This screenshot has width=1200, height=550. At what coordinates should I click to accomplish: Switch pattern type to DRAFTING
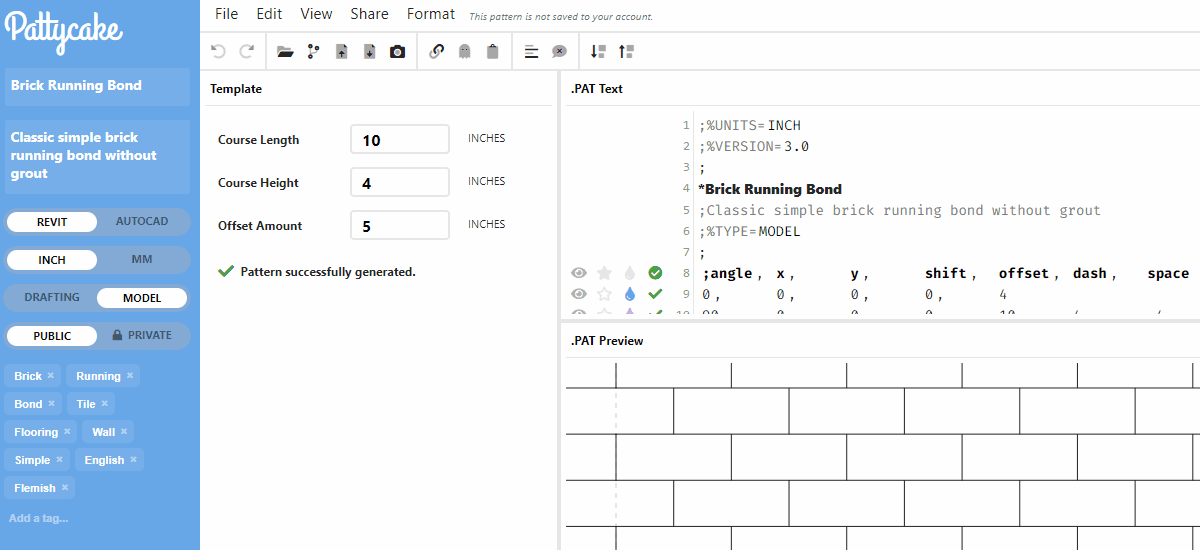tap(52, 297)
